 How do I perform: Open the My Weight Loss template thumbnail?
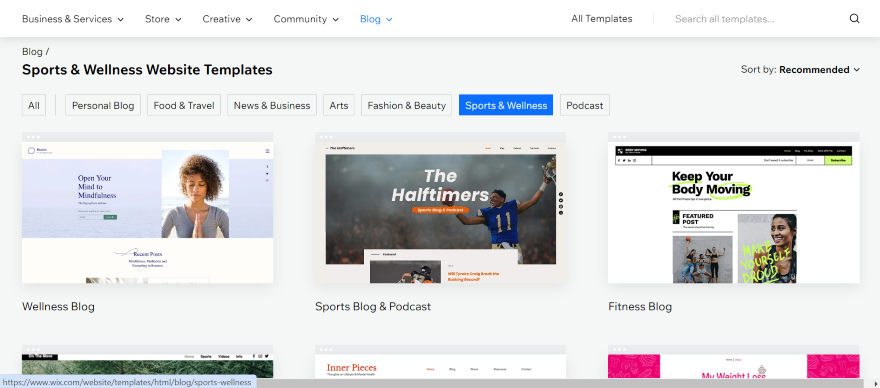pyautogui.click(x=734, y=362)
